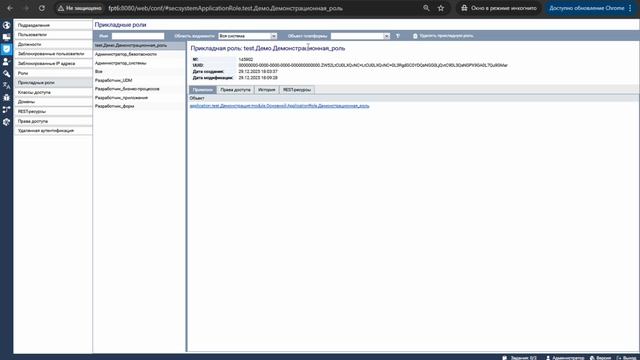Image resolution: width=640 pixels, height=360 pixels.
Task: Open Роли menu item
Action: point(53,73)
